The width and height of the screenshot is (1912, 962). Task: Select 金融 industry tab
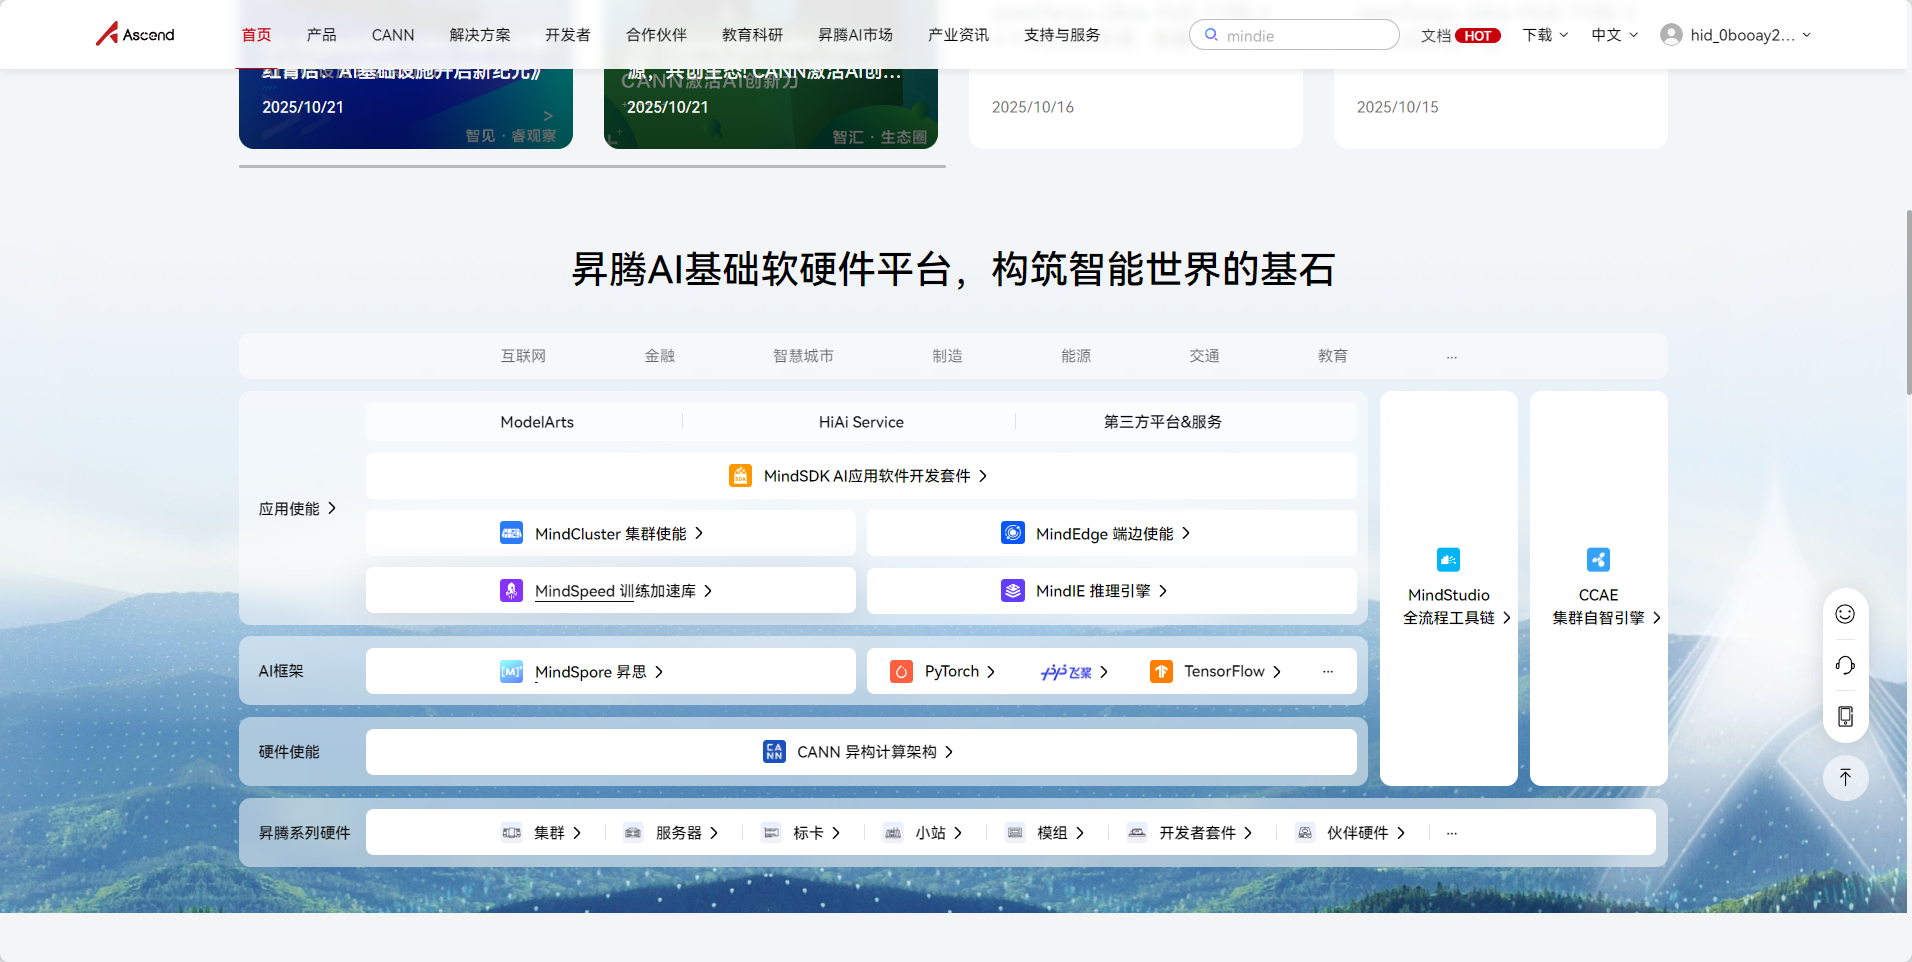coord(660,356)
